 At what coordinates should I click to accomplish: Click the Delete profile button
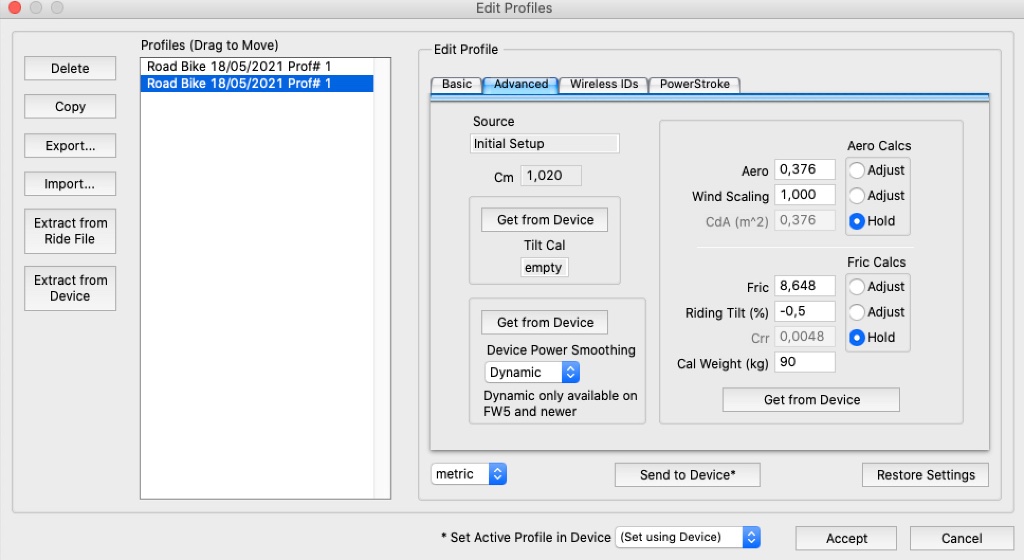coord(70,69)
